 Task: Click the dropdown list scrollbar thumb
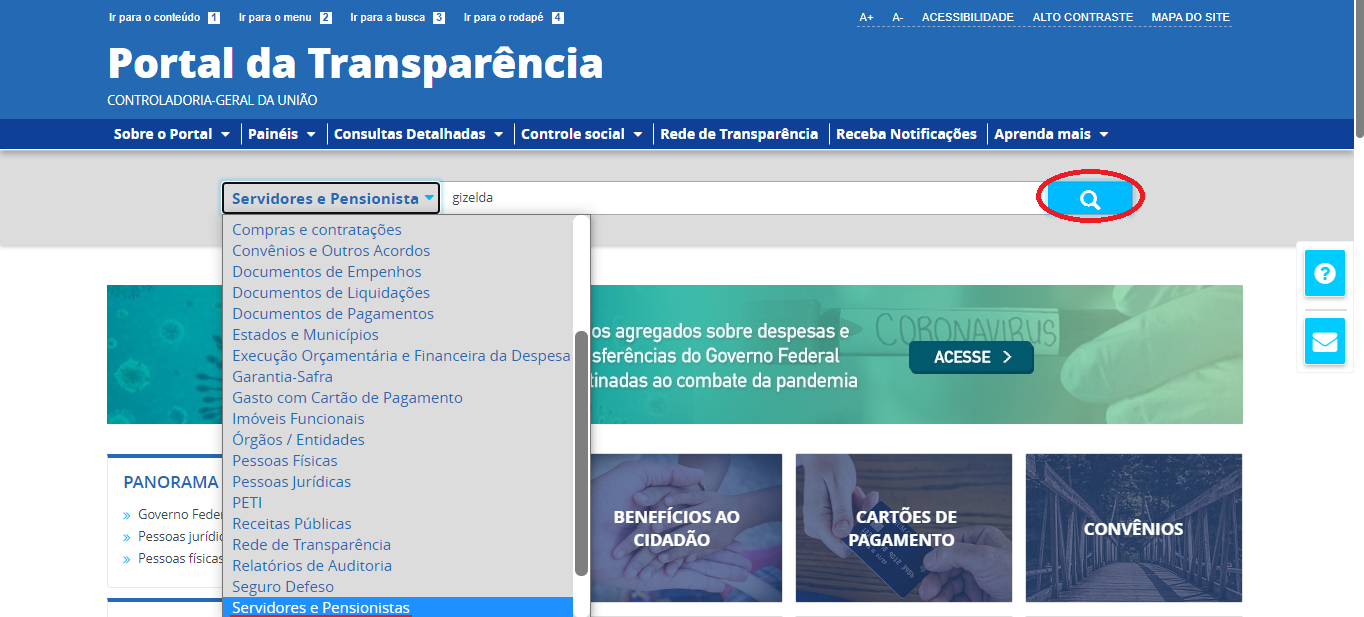pos(581,452)
